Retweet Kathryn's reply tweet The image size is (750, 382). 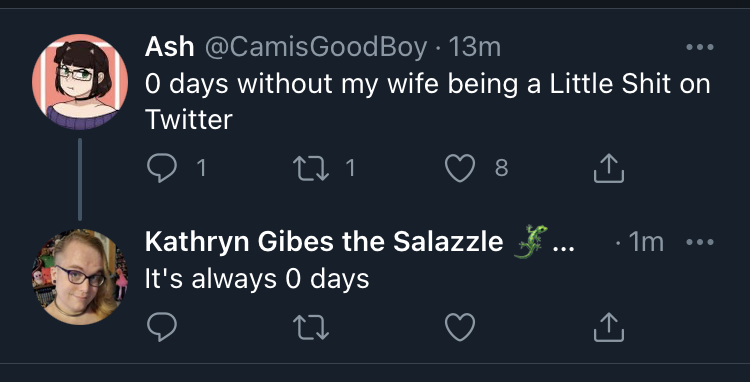point(310,327)
